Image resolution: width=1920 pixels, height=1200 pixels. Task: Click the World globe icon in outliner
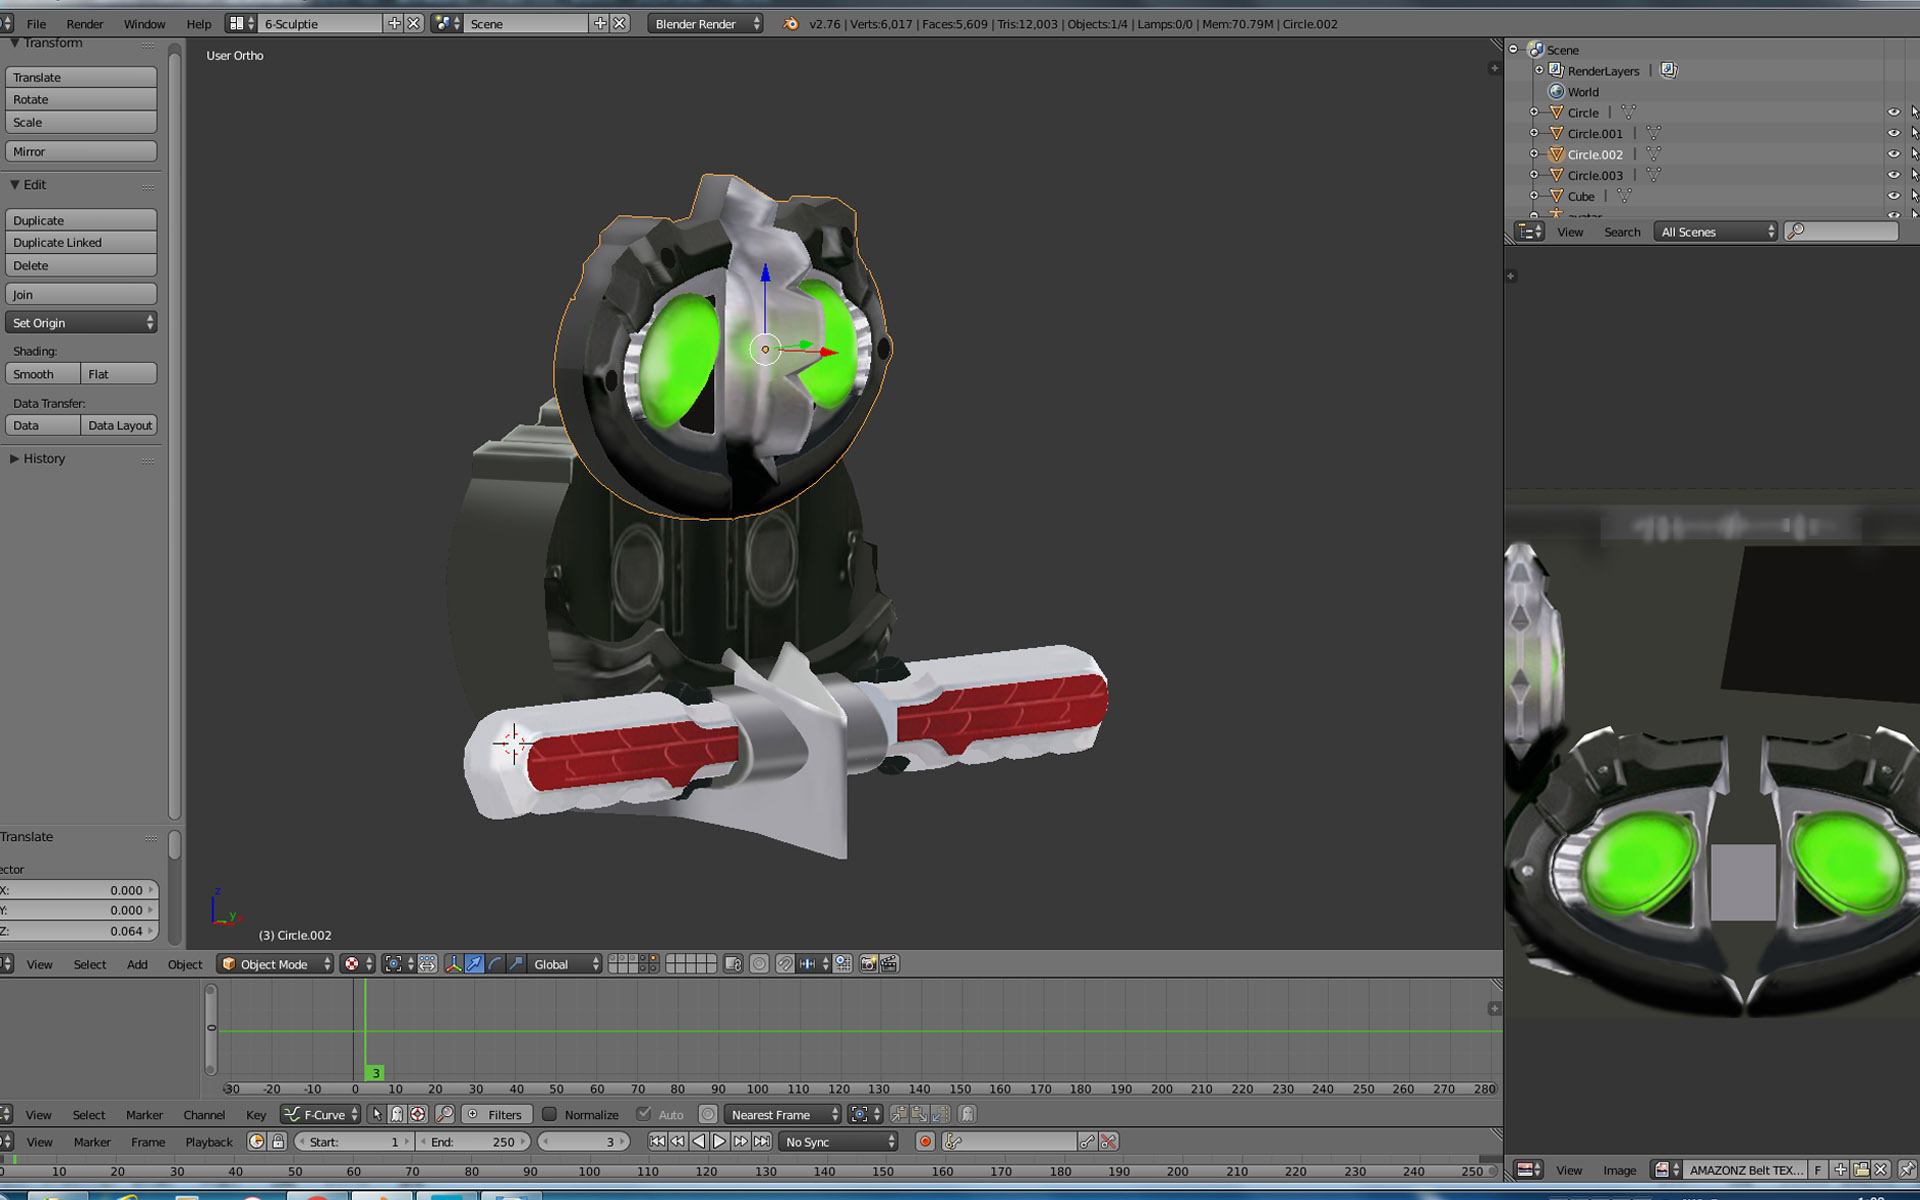point(1556,91)
